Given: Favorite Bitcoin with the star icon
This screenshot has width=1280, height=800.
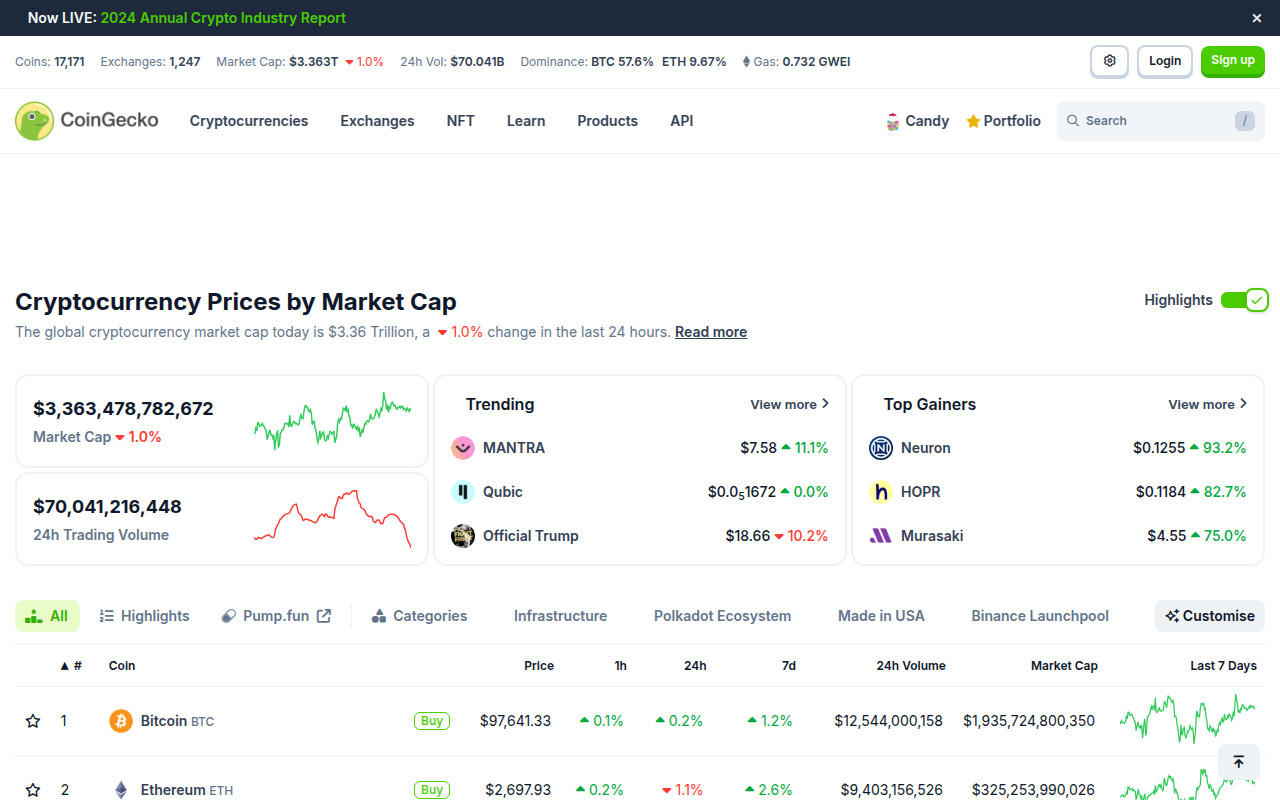Looking at the screenshot, I should pos(33,721).
